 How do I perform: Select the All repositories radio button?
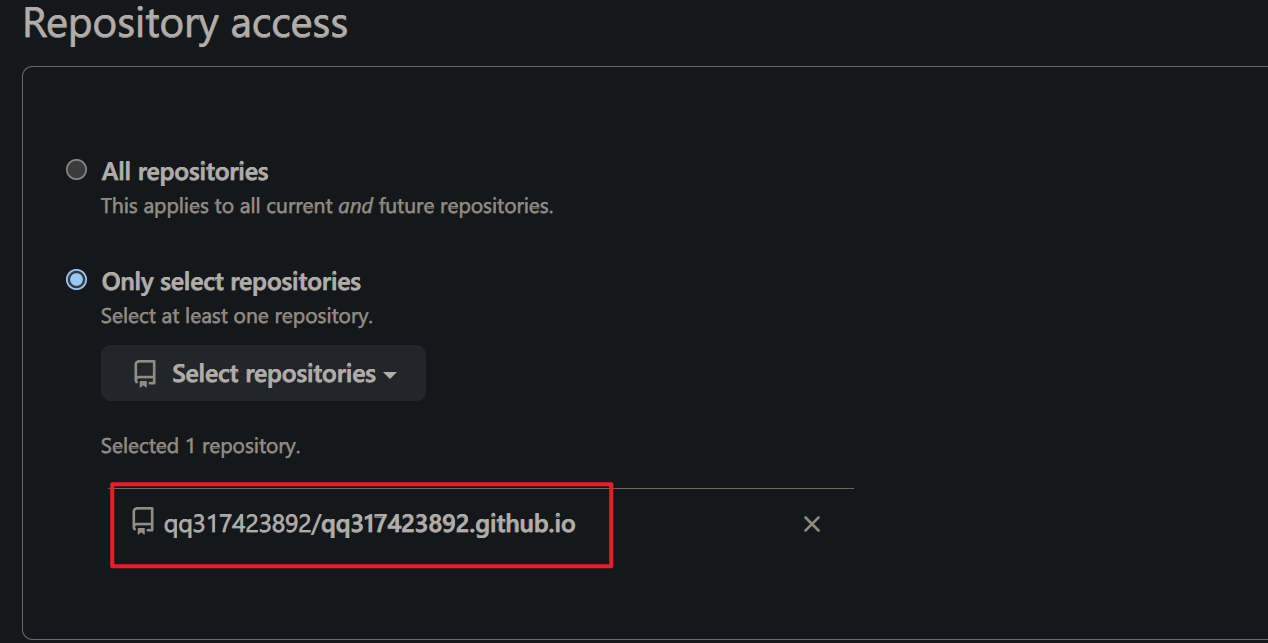(x=76, y=170)
